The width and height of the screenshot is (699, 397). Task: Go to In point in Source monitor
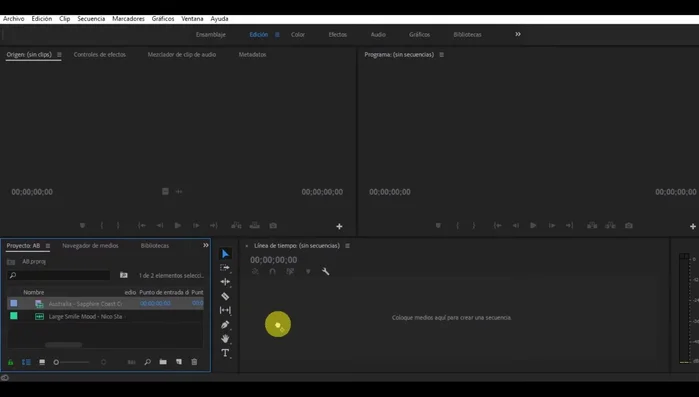[x=142, y=226]
